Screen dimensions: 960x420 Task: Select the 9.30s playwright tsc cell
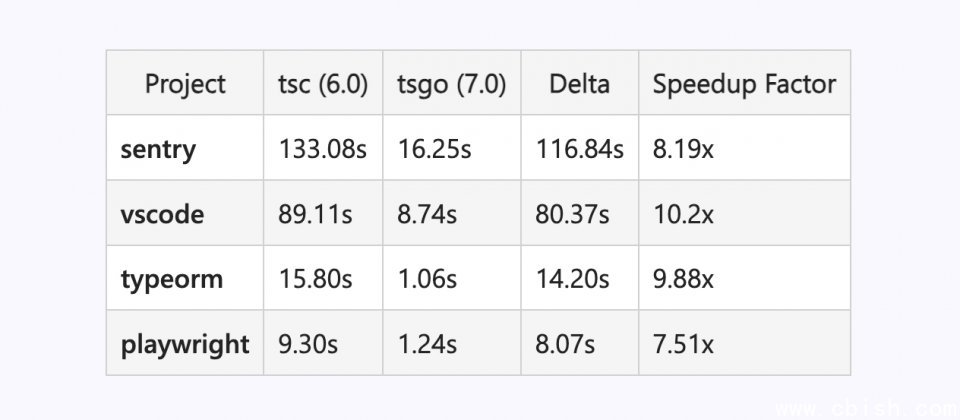click(308, 345)
